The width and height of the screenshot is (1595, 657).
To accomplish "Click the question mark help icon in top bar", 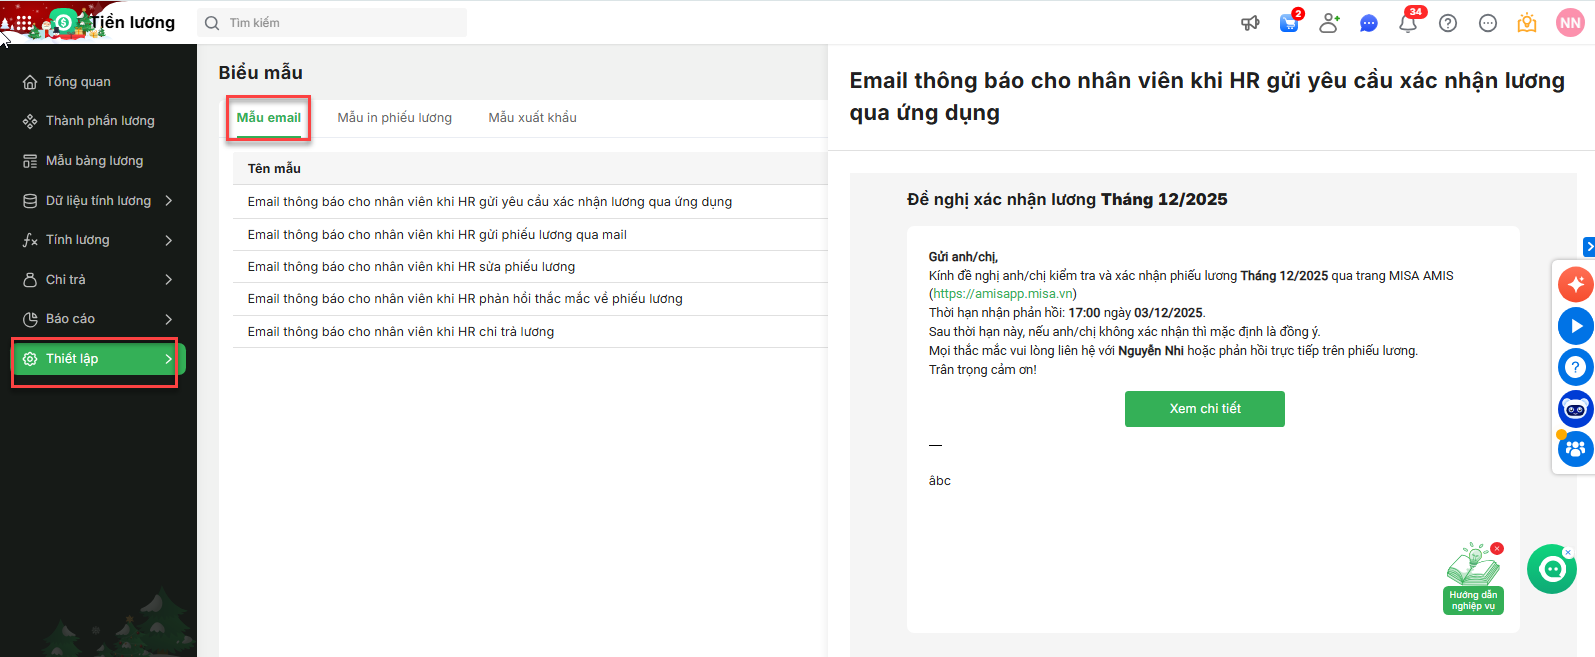I will [1448, 23].
